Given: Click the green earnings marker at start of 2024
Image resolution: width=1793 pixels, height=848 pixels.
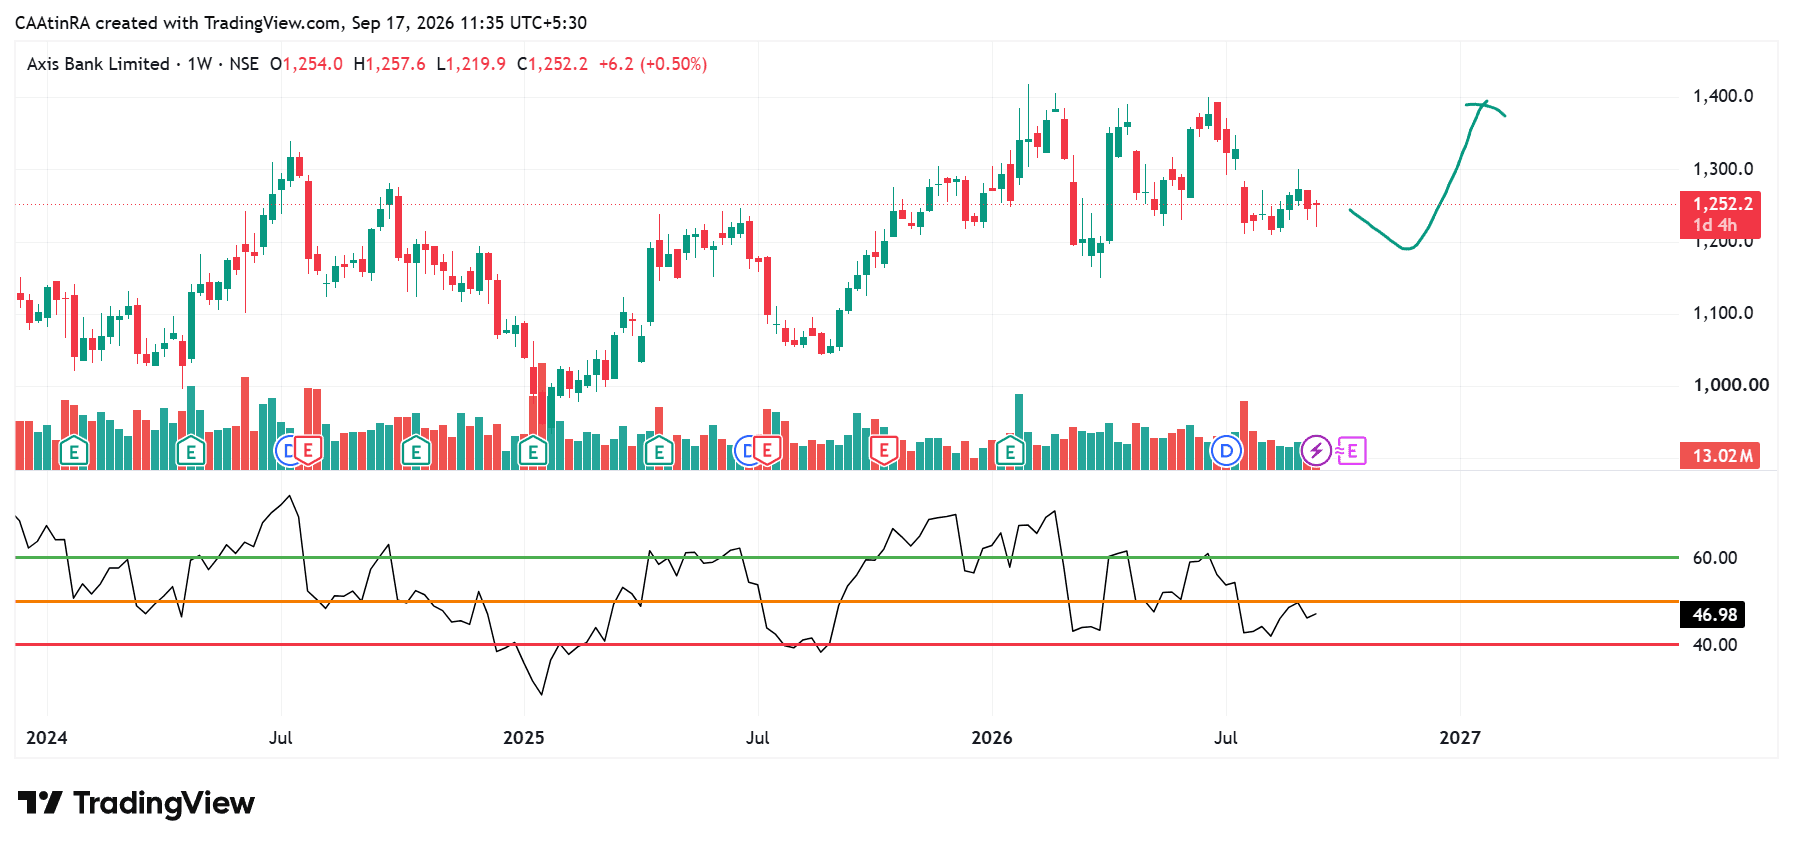Looking at the screenshot, I should pos(73,452).
